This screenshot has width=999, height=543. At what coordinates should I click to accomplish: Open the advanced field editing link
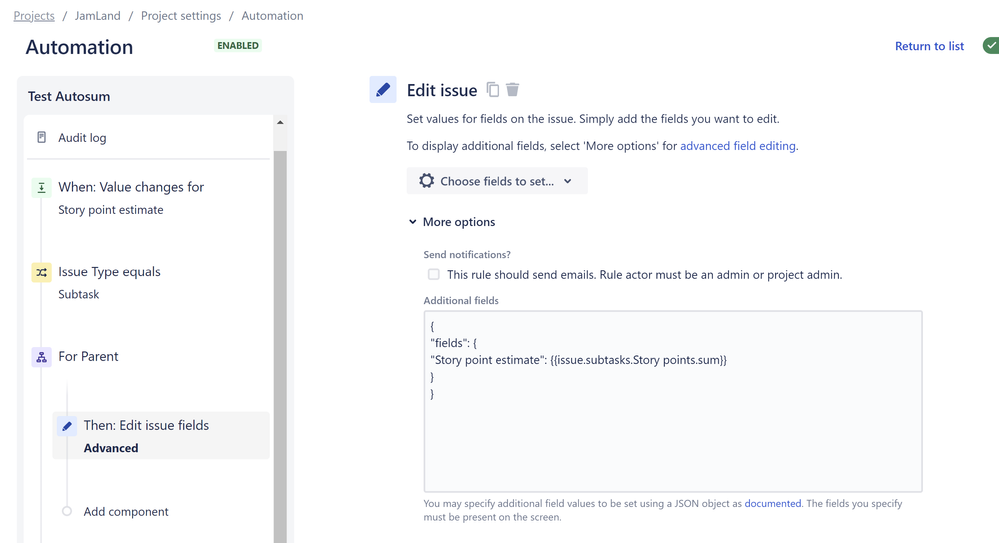(738, 146)
